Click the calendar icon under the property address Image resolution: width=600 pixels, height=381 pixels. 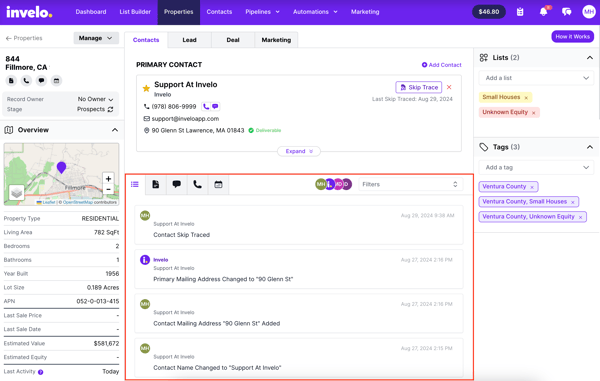[x=56, y=81]
